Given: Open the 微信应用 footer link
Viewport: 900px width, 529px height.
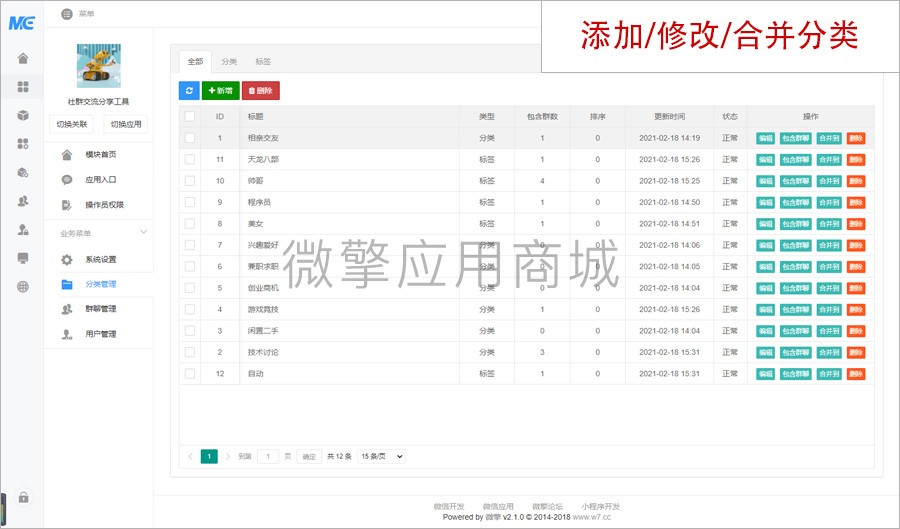Looking at the screenshot, I should (498, 507).
